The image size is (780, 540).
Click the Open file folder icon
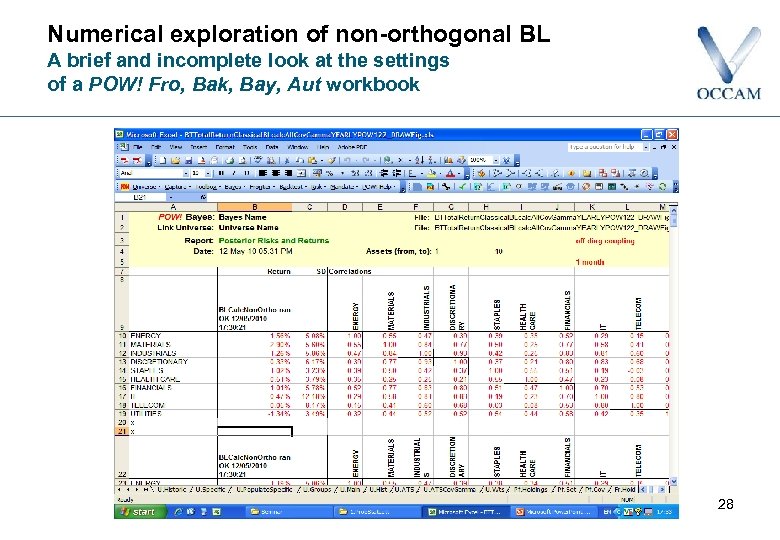click(175, 160)
